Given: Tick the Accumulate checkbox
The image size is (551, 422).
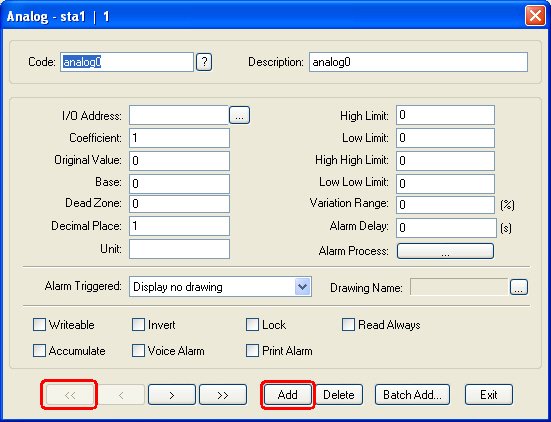Looking at the screenshot, I should [39, 351].
